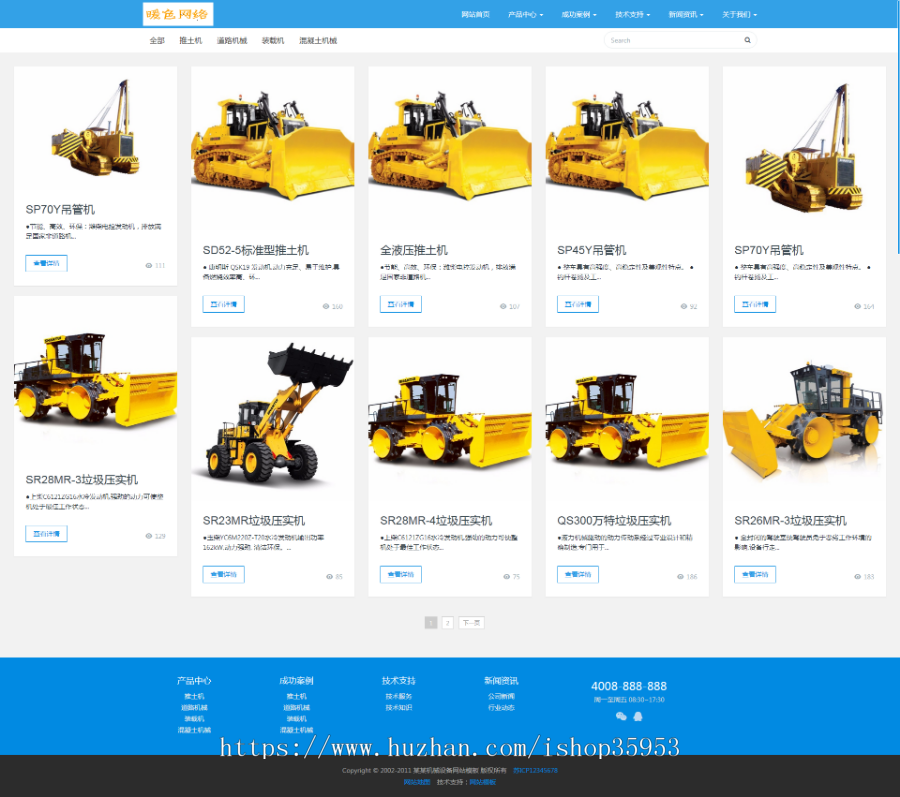The image size is (900, 797).
Task: Select the 道路机械 category filter
Action: 232,41
